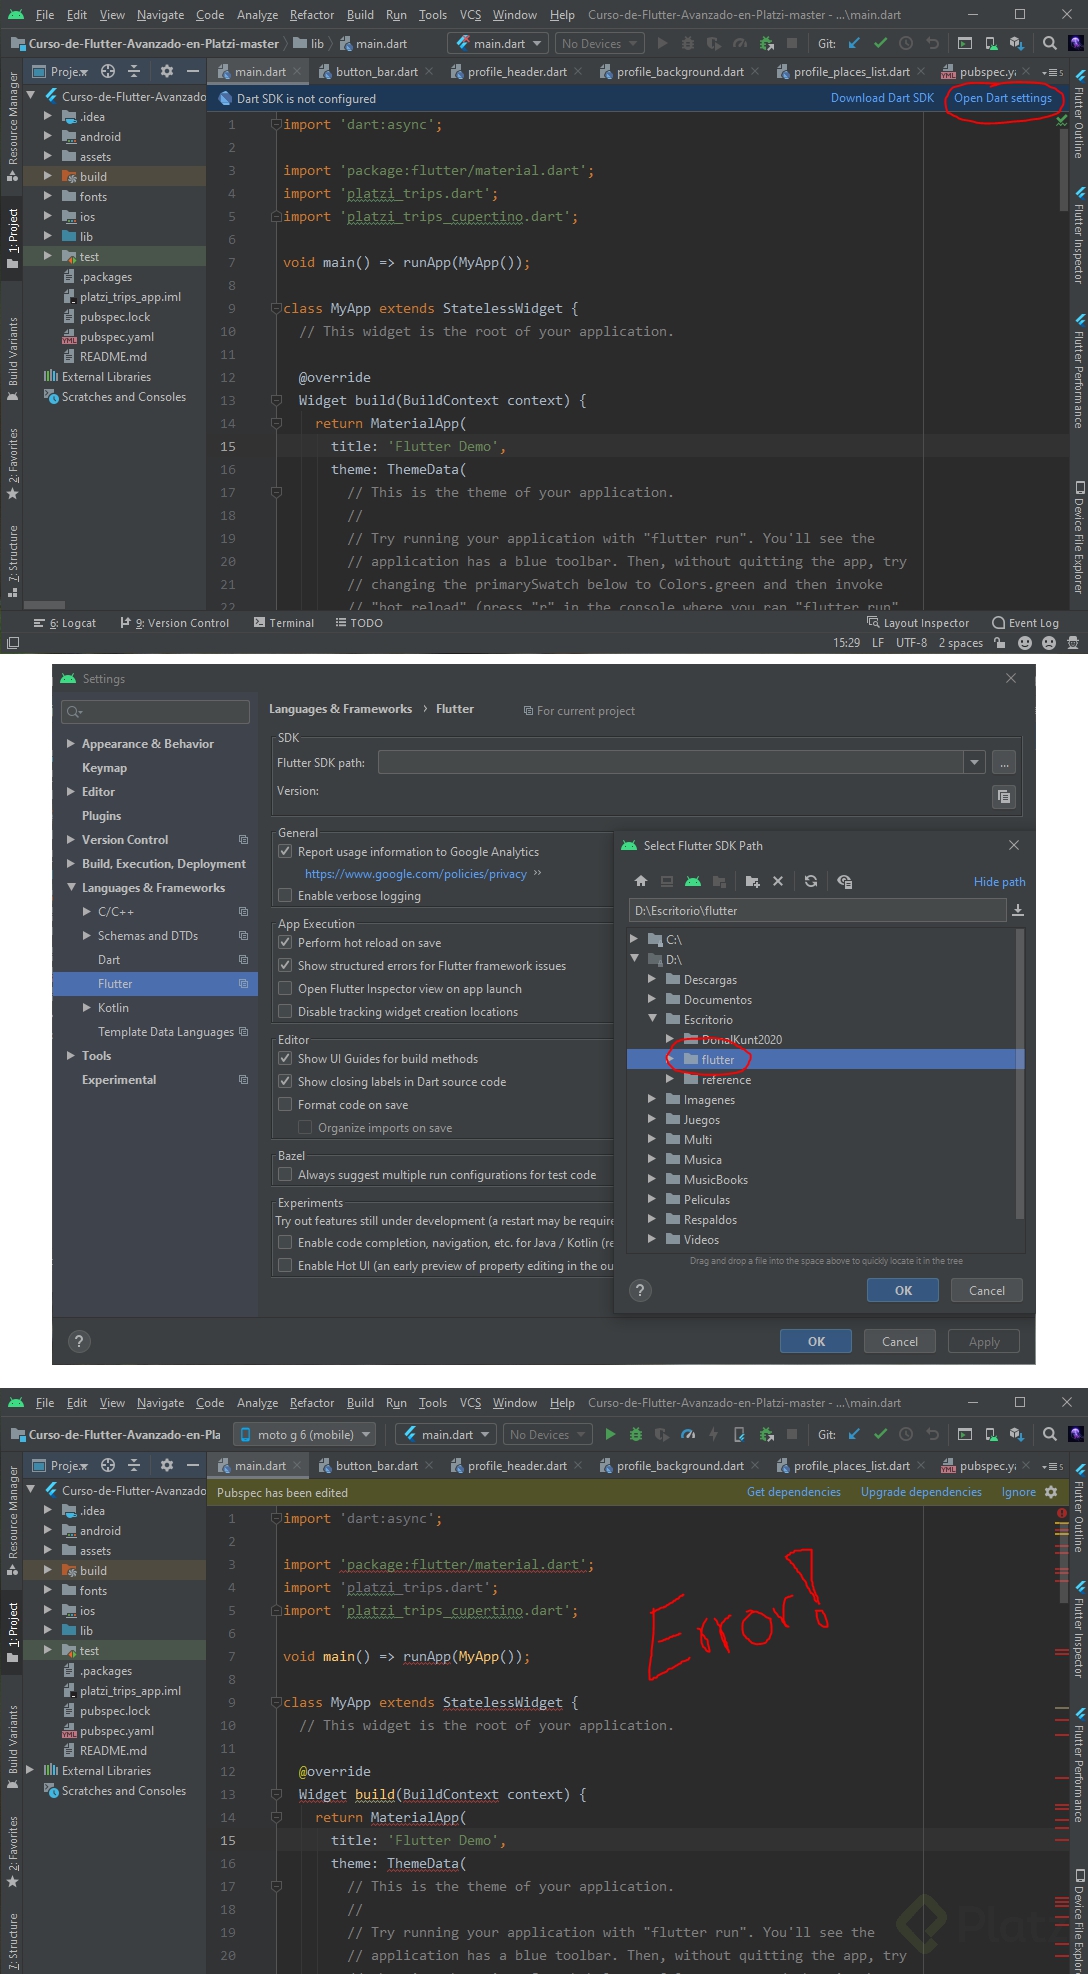Open Flutter Outline side panel in top IDE
The width and height of the screenshot is (1088, 1974).
(x=1079, y=116)
